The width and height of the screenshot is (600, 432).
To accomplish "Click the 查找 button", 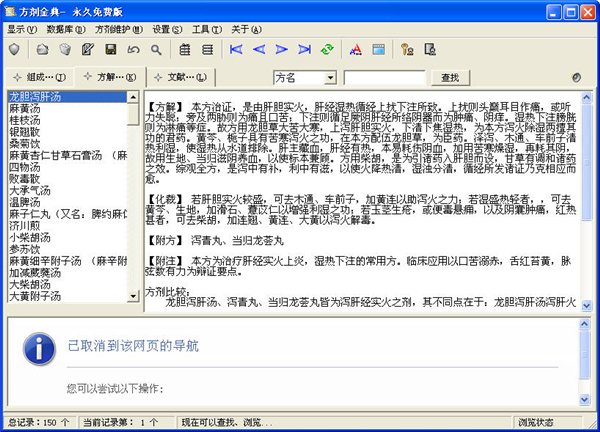I will tap(450, 78).
